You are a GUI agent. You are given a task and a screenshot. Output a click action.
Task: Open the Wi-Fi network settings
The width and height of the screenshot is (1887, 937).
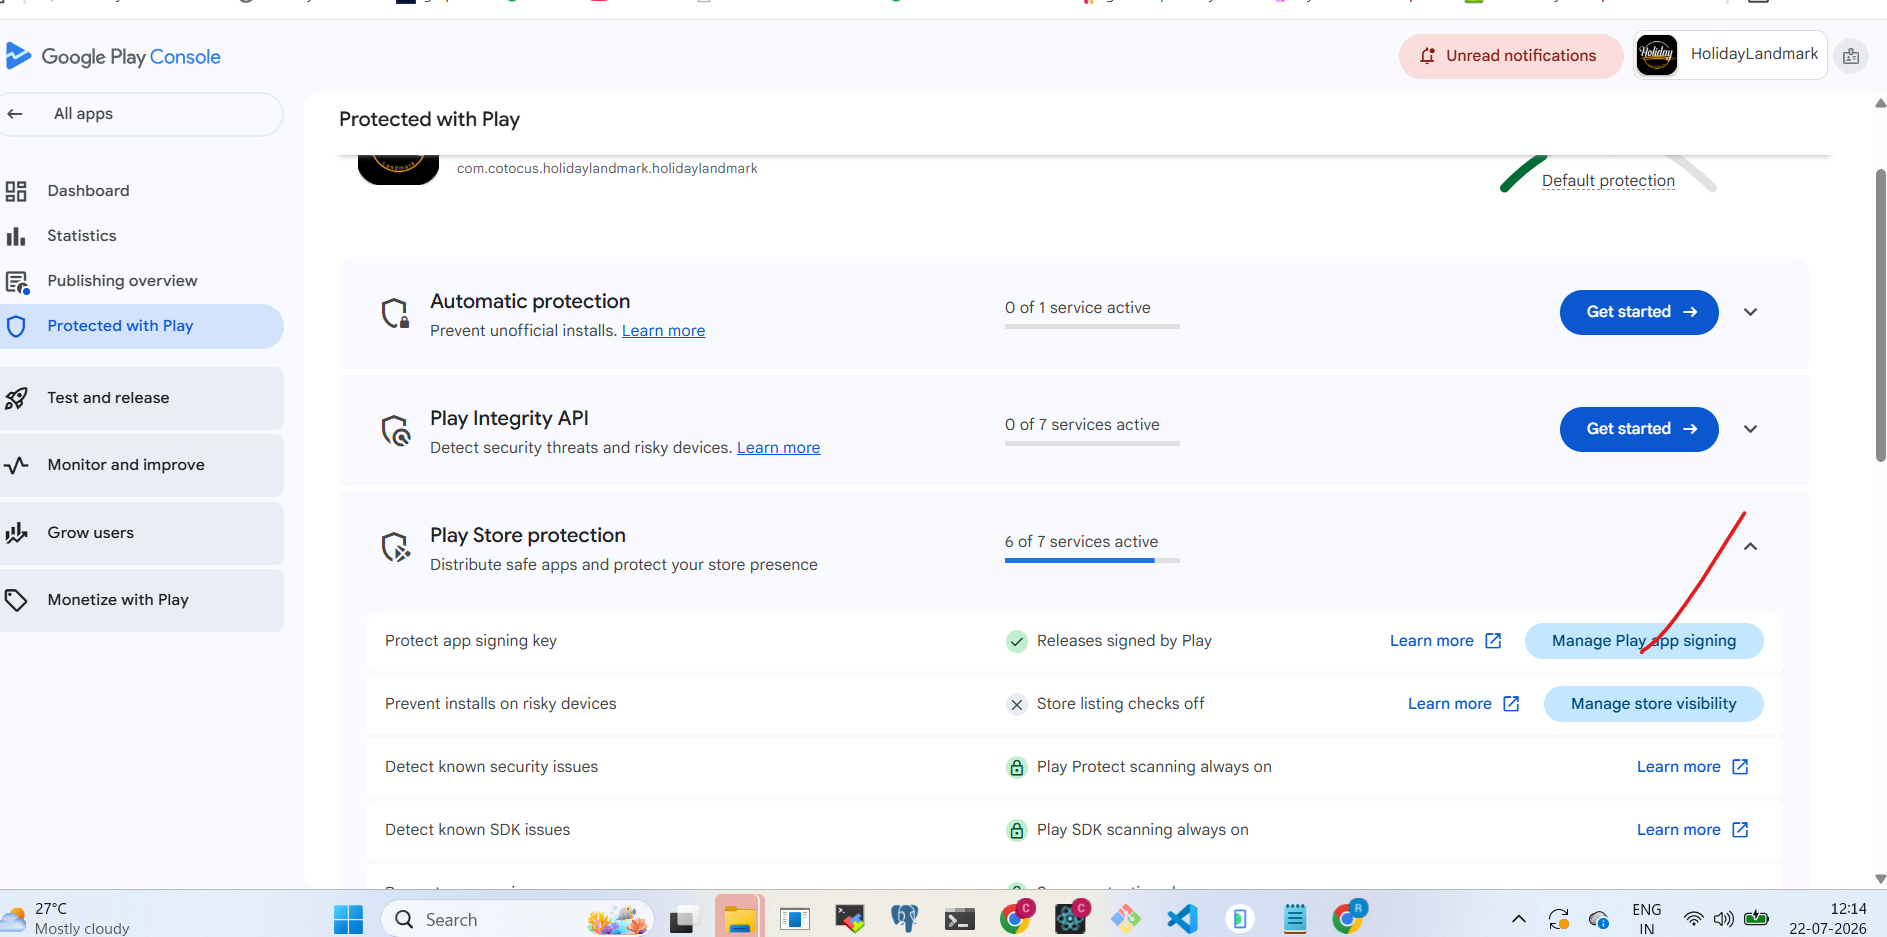coord(1693,919)
